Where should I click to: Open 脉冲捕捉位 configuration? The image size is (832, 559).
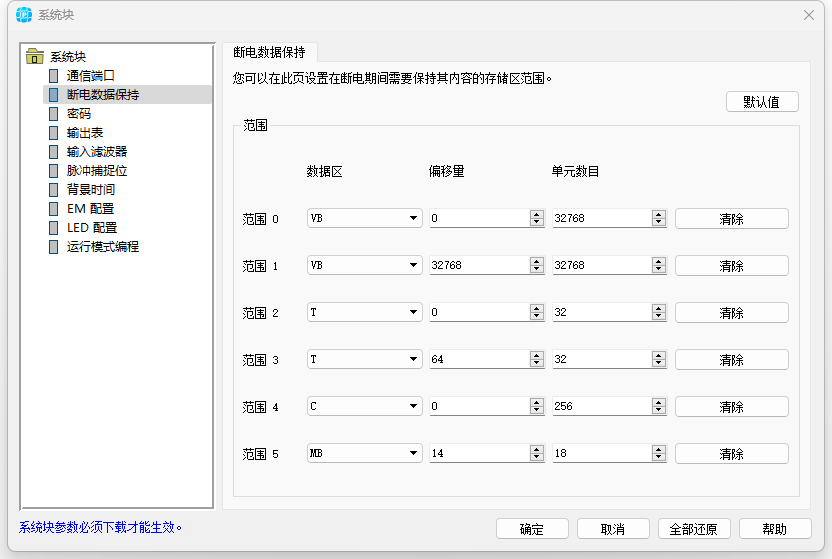[96, 171]
